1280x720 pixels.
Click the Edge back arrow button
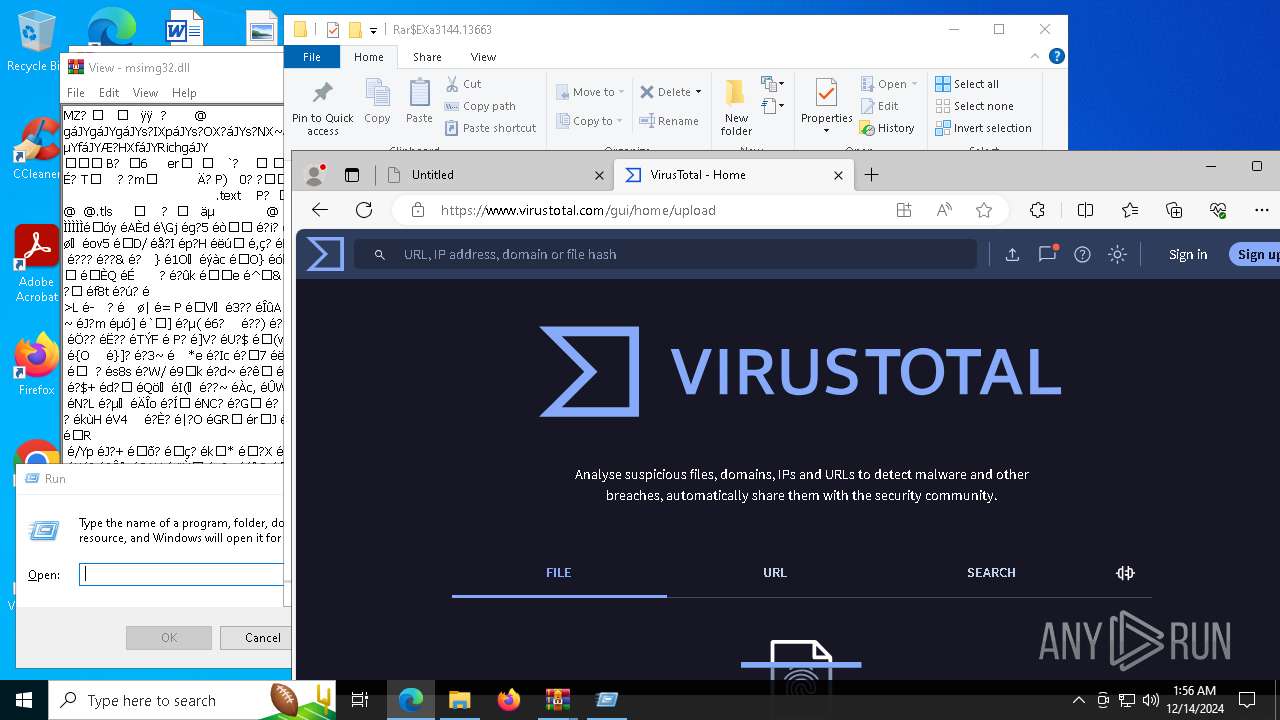click(320, 210)
